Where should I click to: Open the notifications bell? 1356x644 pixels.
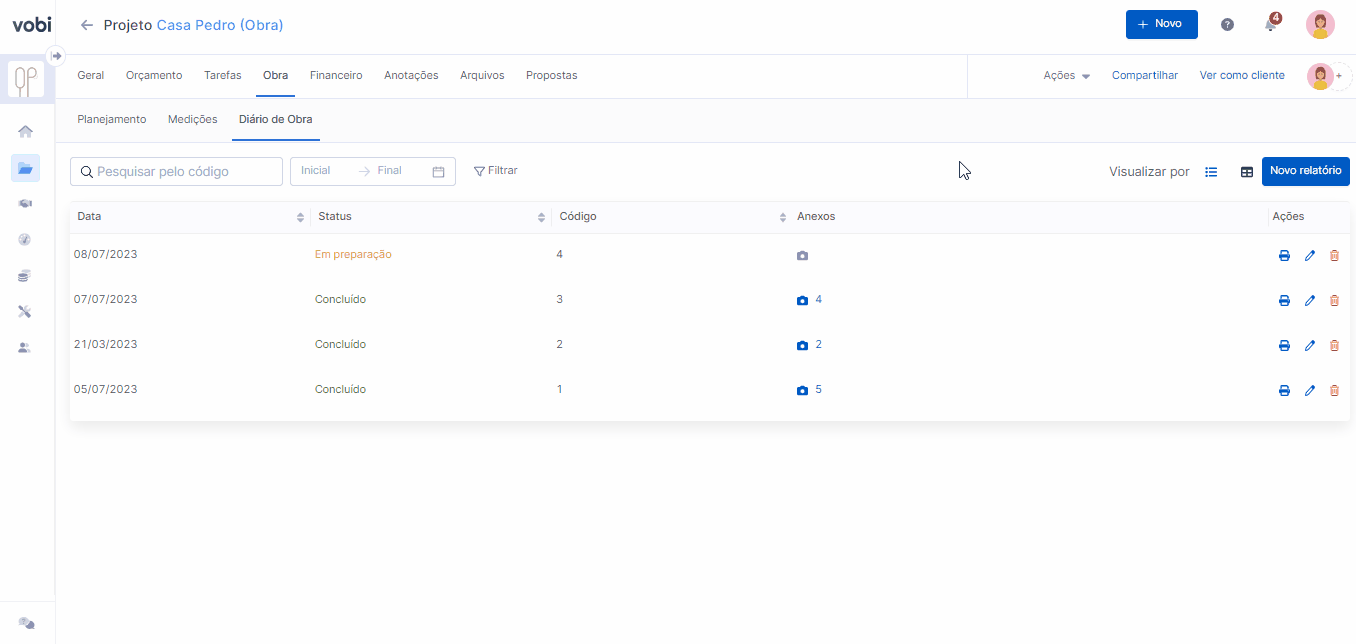[x=1270, y=25]
